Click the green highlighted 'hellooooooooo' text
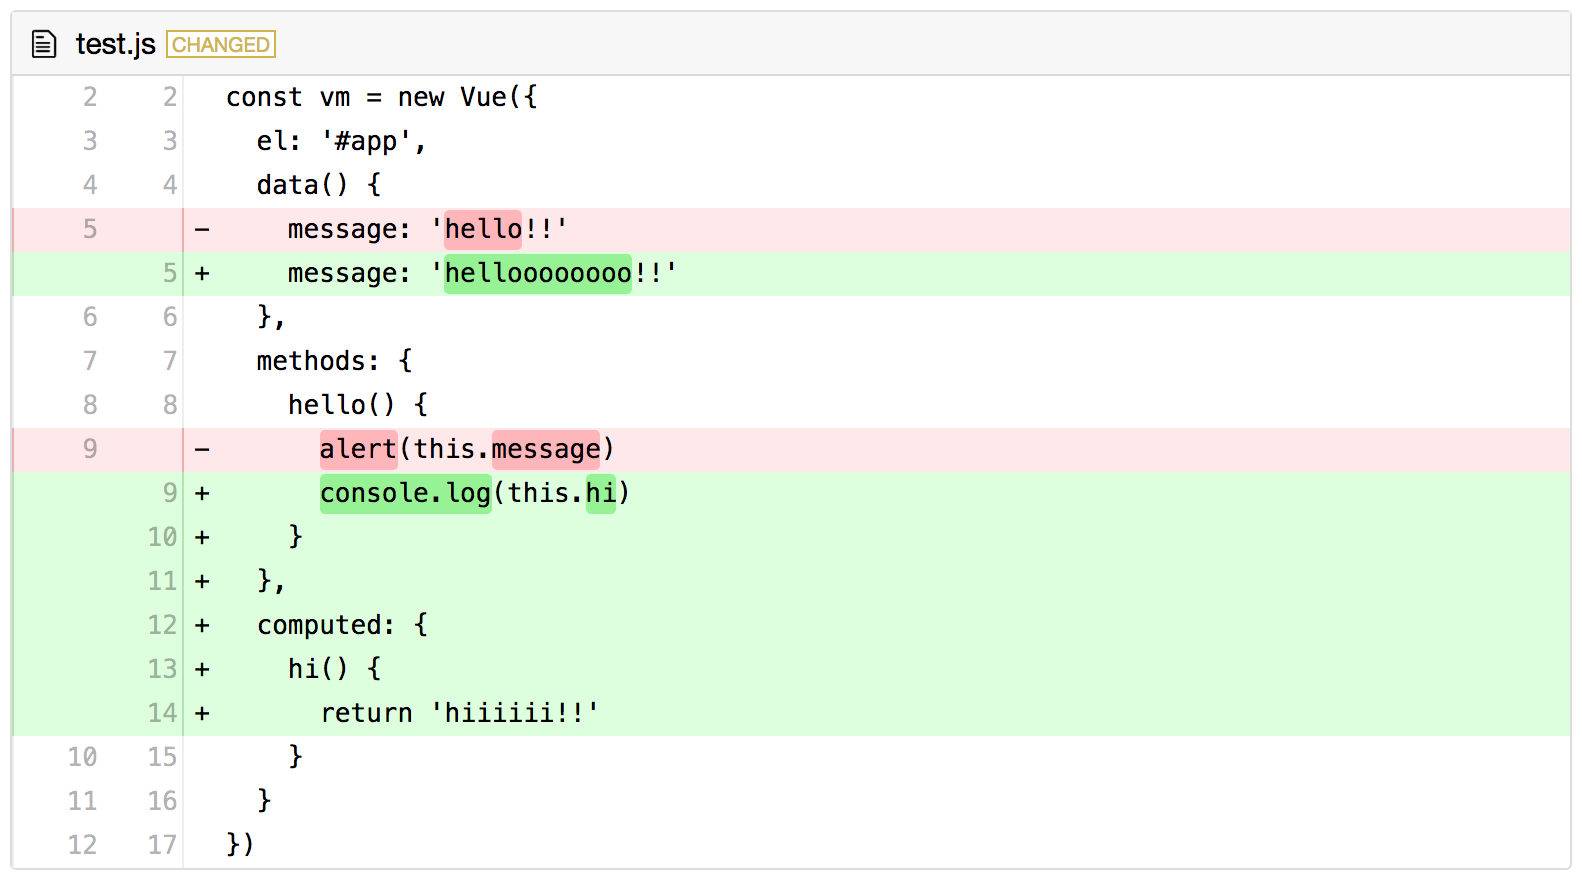Image resolution: width=1582 pixels, height=884 pixels. click(538, 273)
